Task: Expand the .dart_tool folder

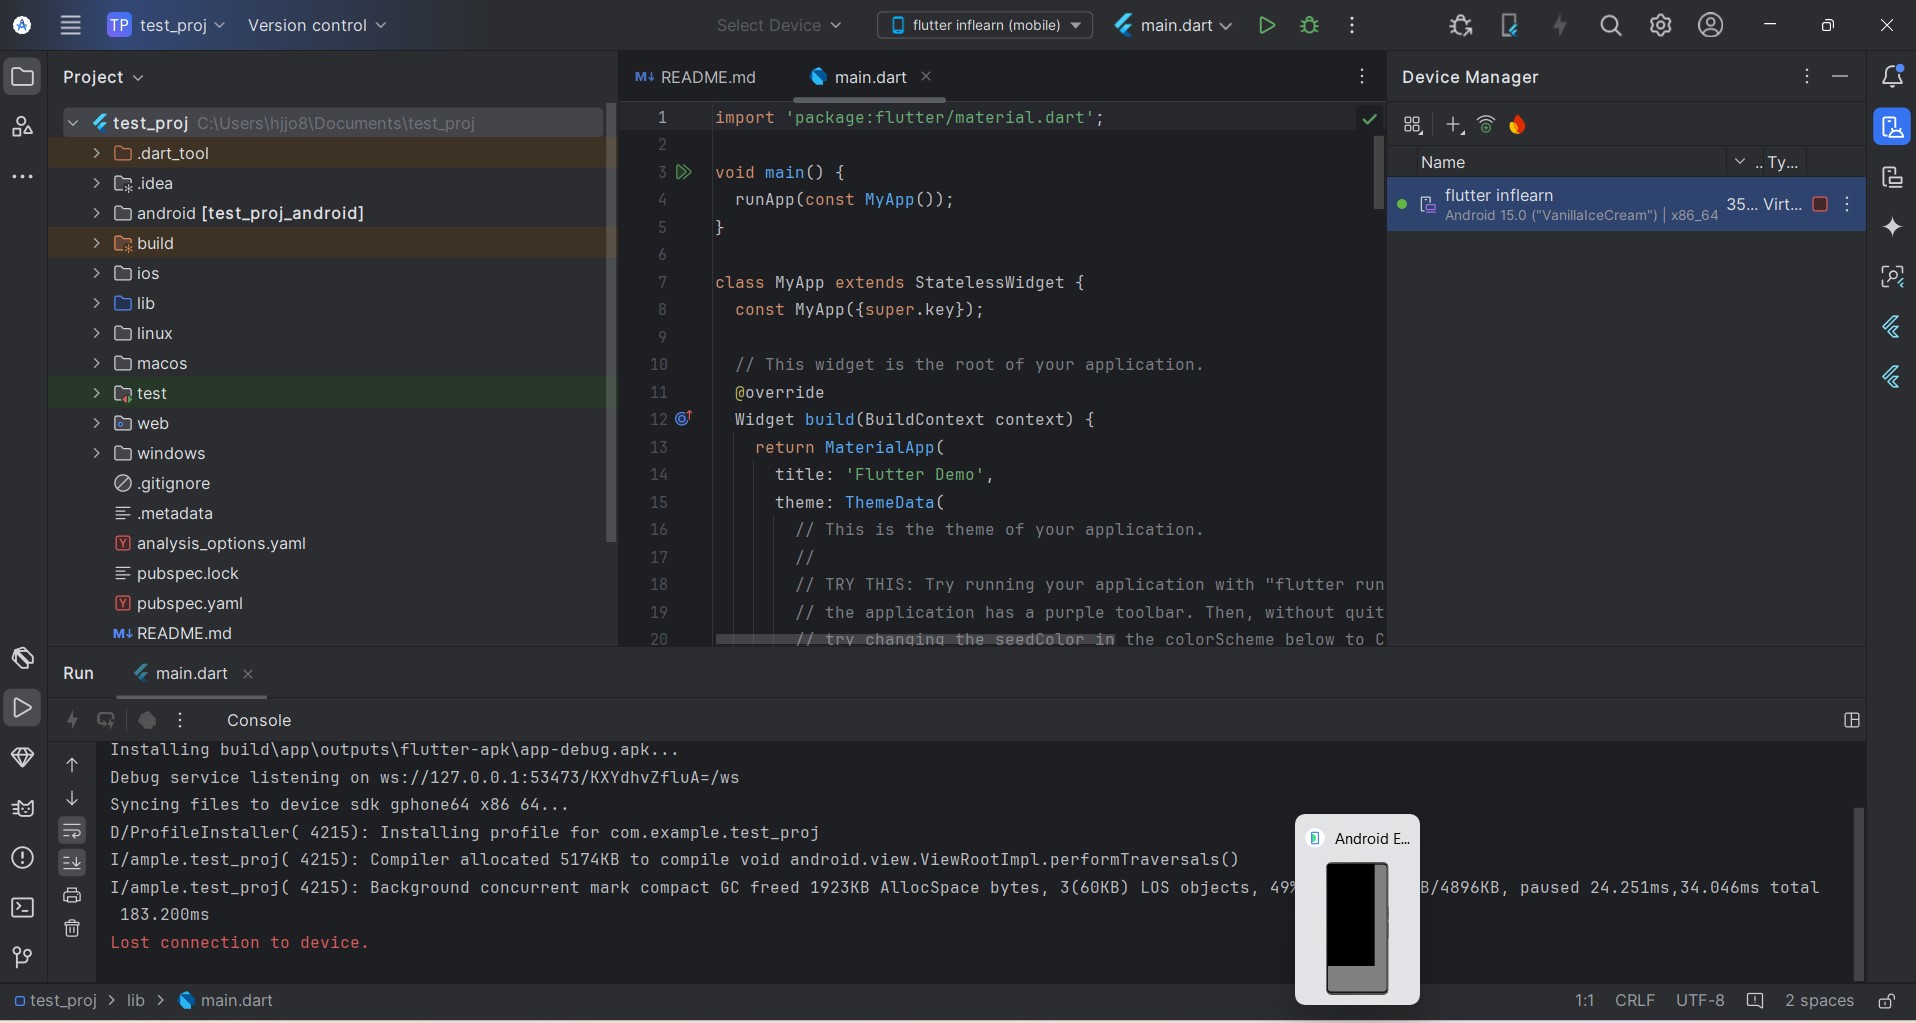Action: click(97, 153)
